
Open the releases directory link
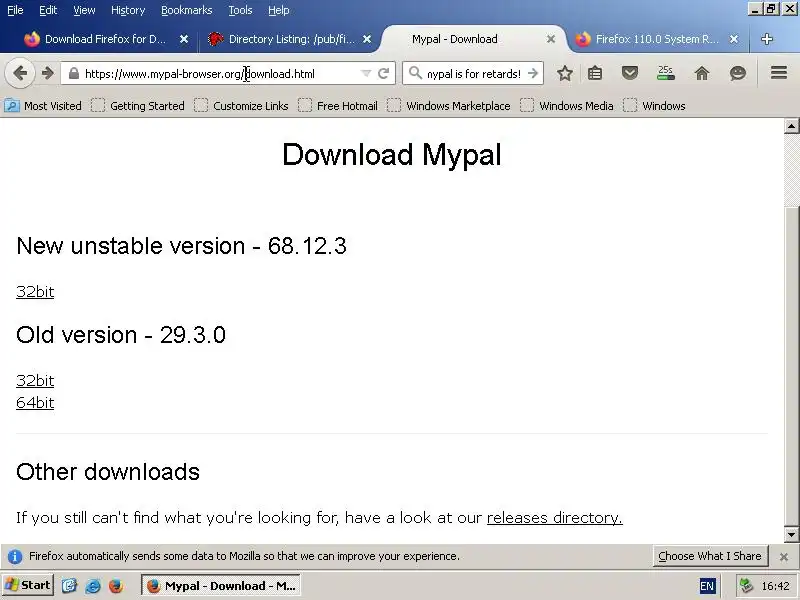(555, 517)
